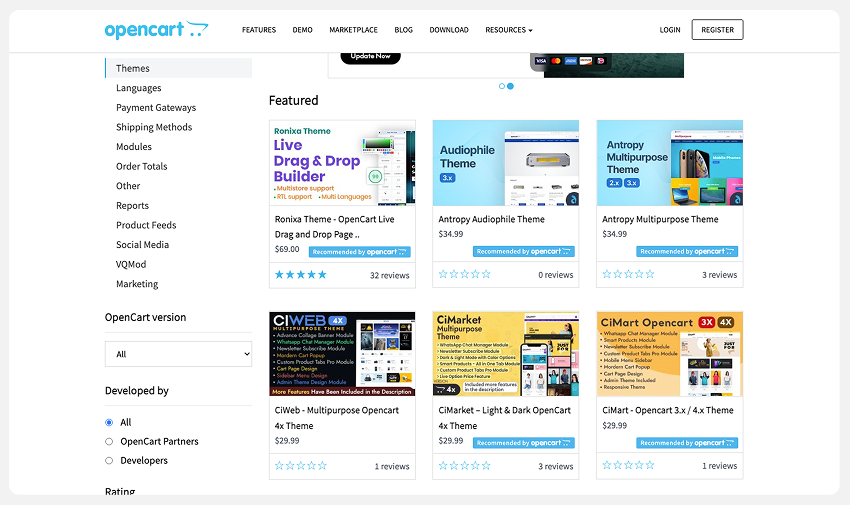
Task: Select Modules category in sidebar
Action: point(133,146)
